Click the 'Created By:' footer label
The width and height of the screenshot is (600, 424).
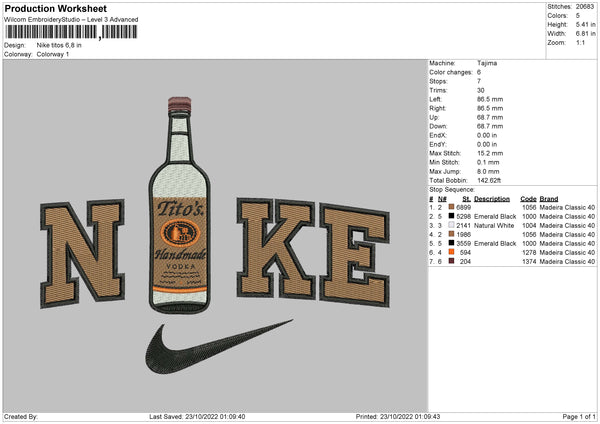21,416
